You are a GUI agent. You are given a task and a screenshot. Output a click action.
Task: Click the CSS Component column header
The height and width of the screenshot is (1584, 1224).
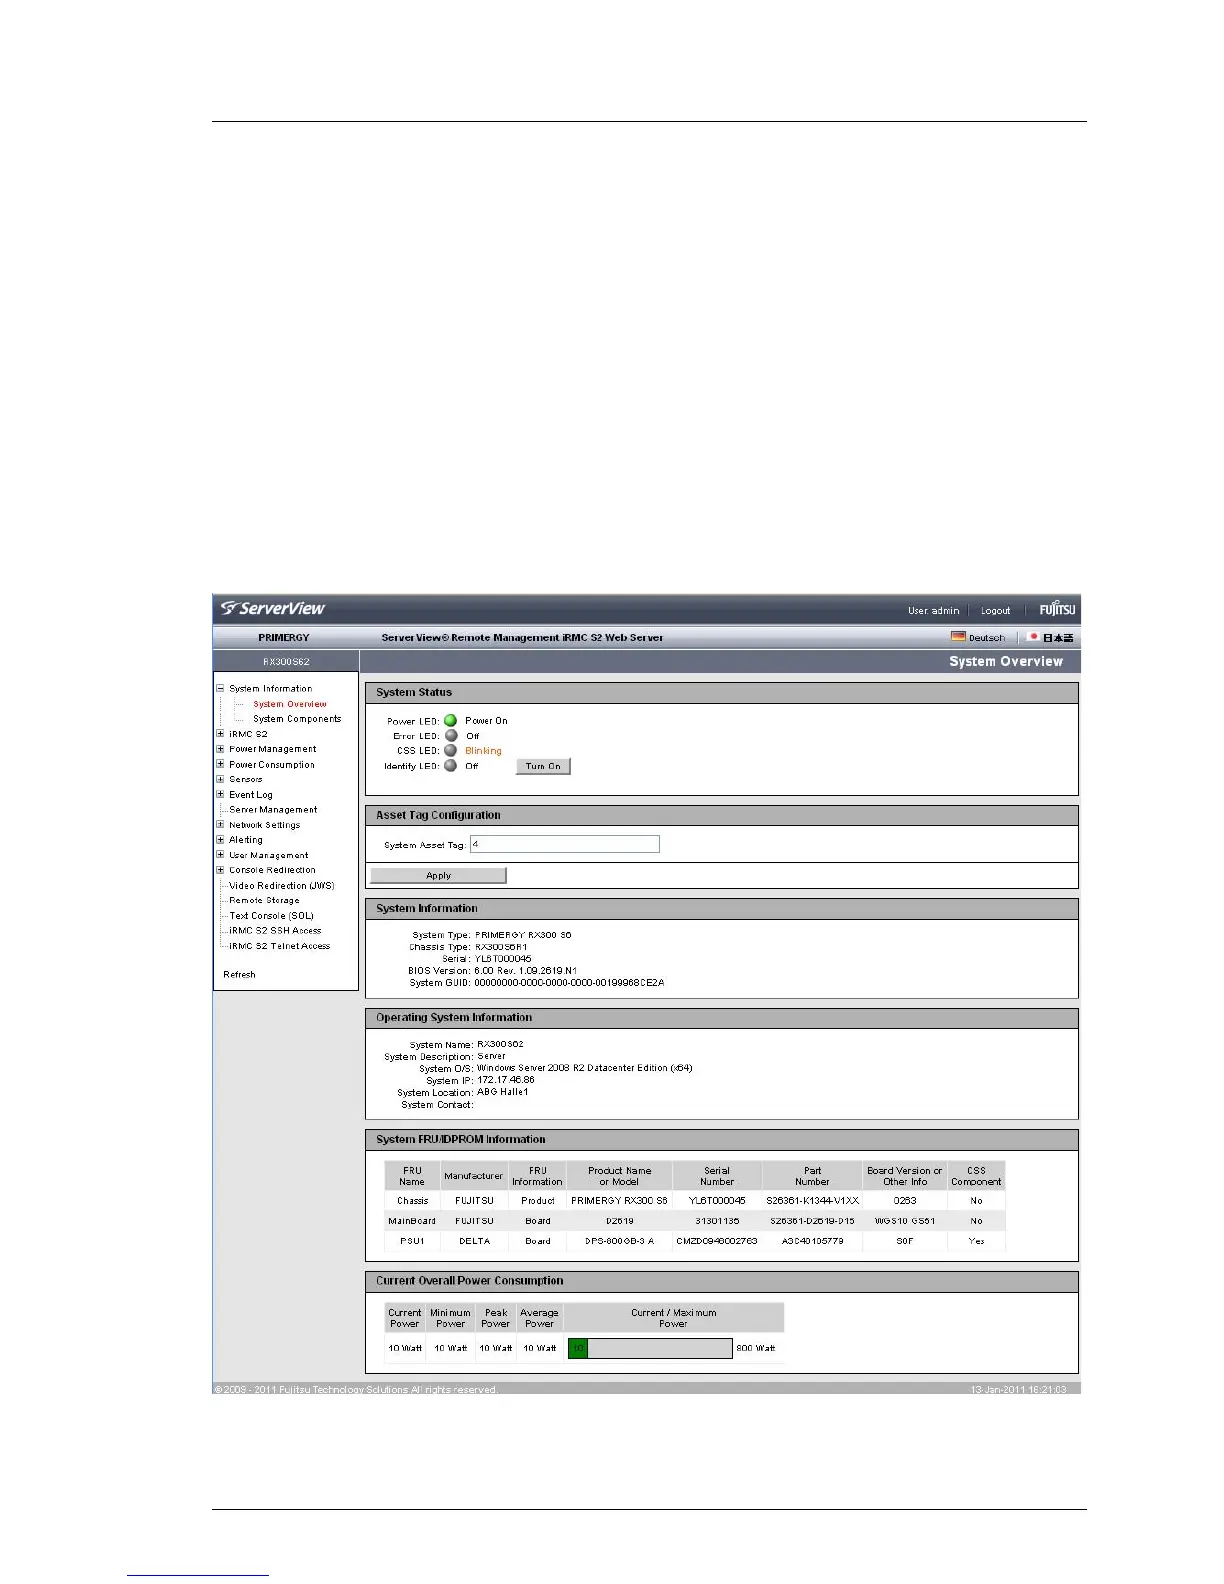click(976, 1176)
